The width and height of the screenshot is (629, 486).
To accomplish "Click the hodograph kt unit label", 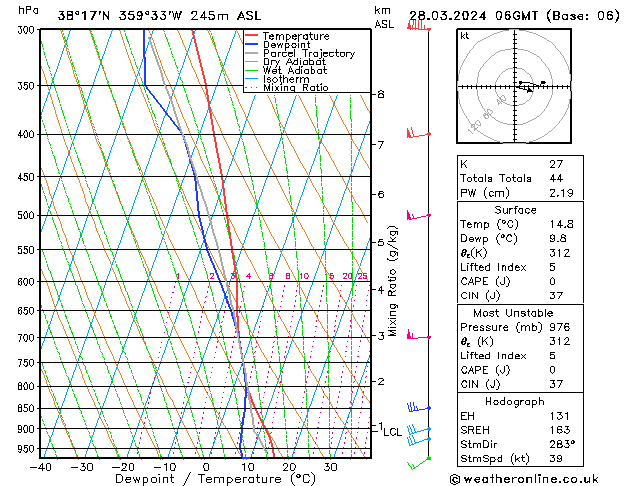I will (x=465, y=36).
